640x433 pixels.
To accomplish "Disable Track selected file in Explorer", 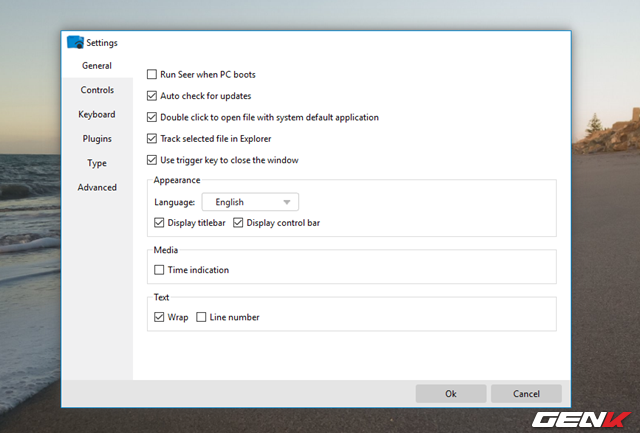I will point(152,139).
